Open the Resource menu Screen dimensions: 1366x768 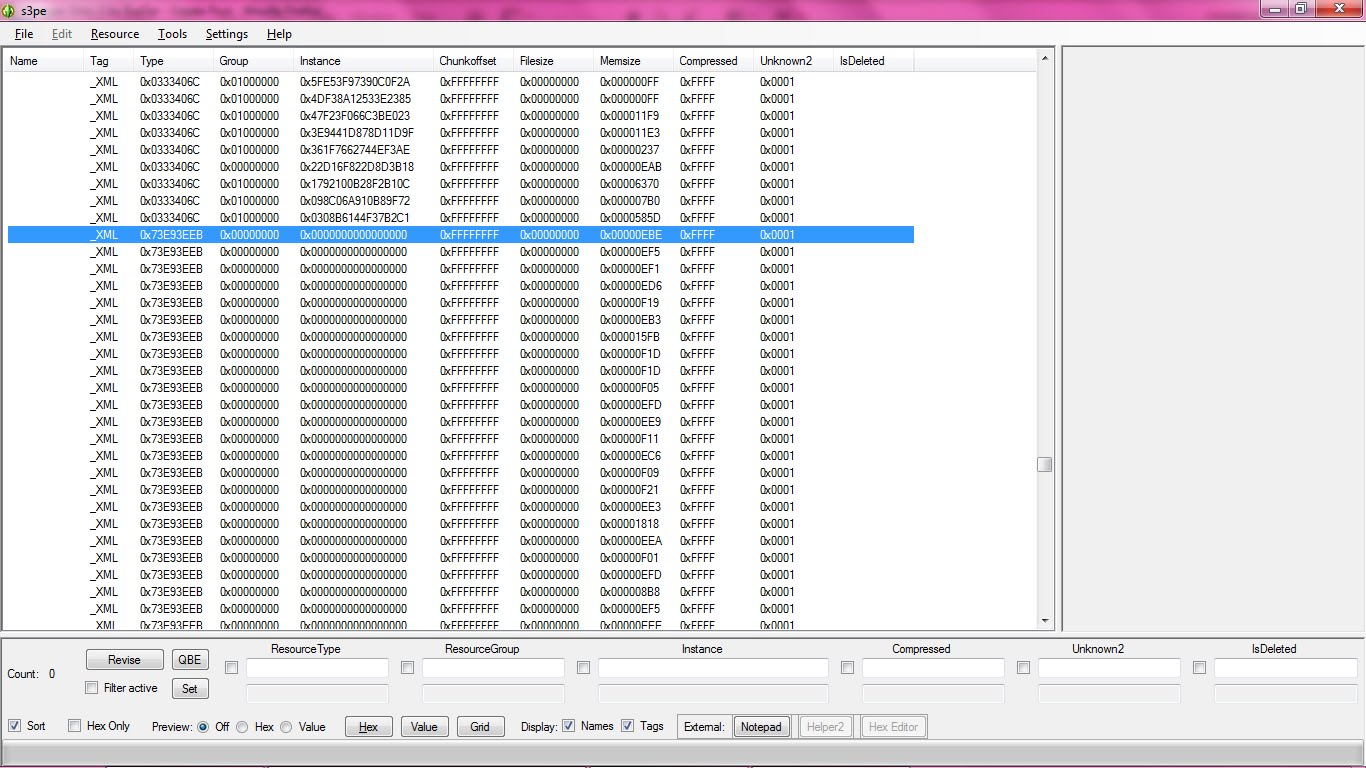click(113, 33)
